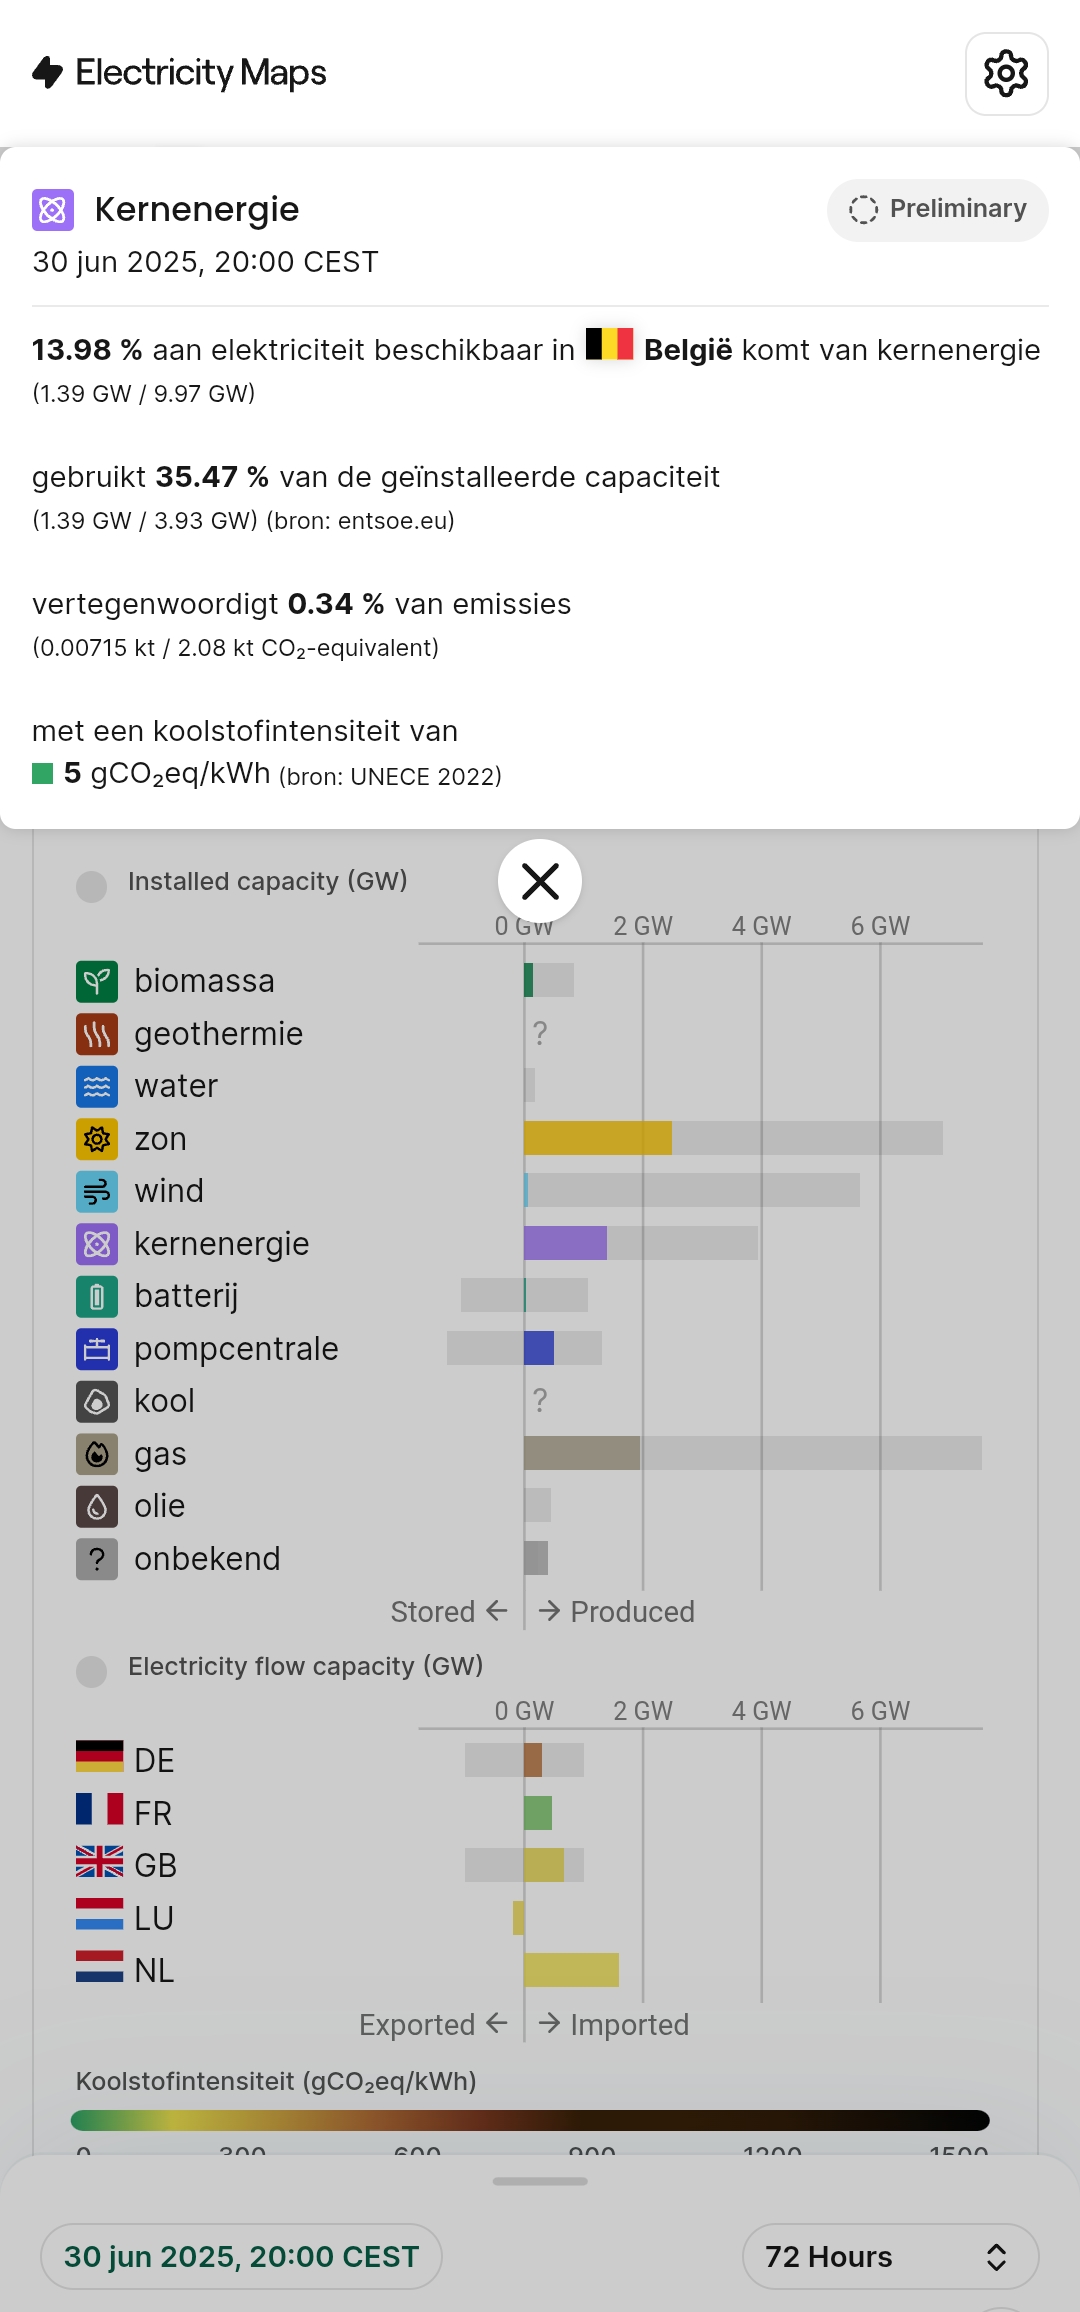Select the pompcentrale hydro storage icon
Viewport: 1080px width, 2312px height.
(97, 1349)
